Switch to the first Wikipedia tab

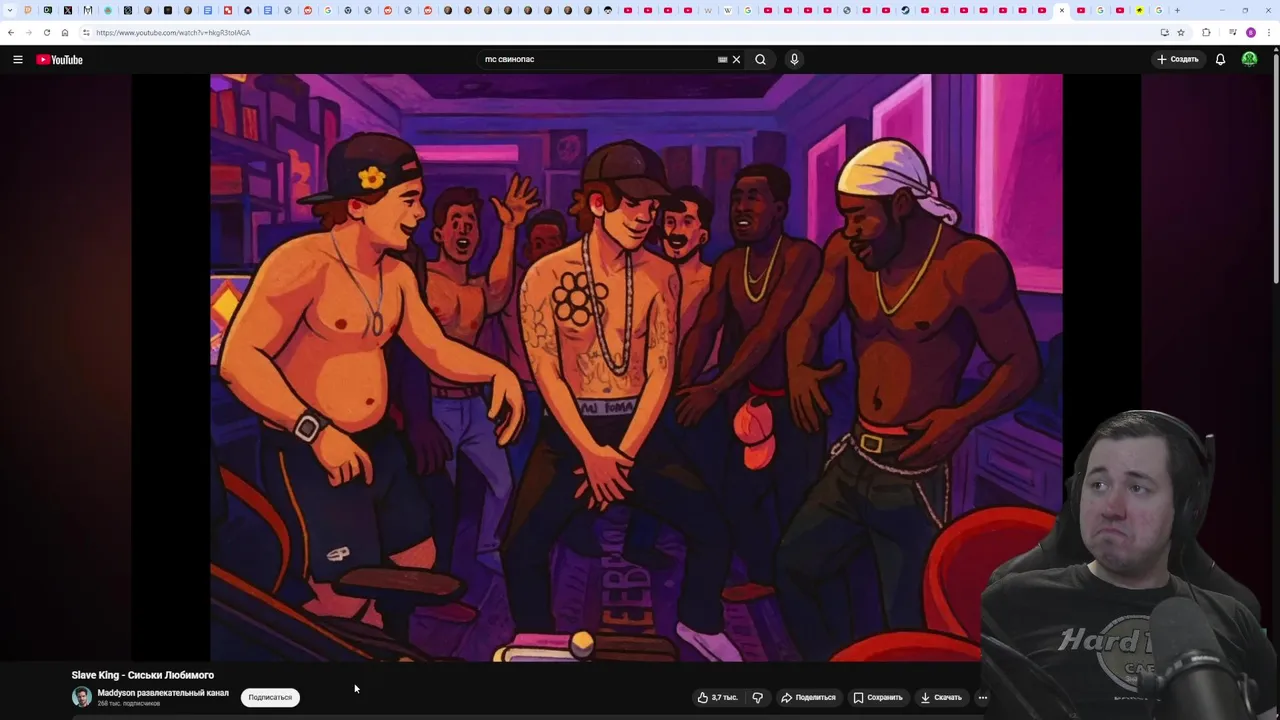tap(707, 10)
